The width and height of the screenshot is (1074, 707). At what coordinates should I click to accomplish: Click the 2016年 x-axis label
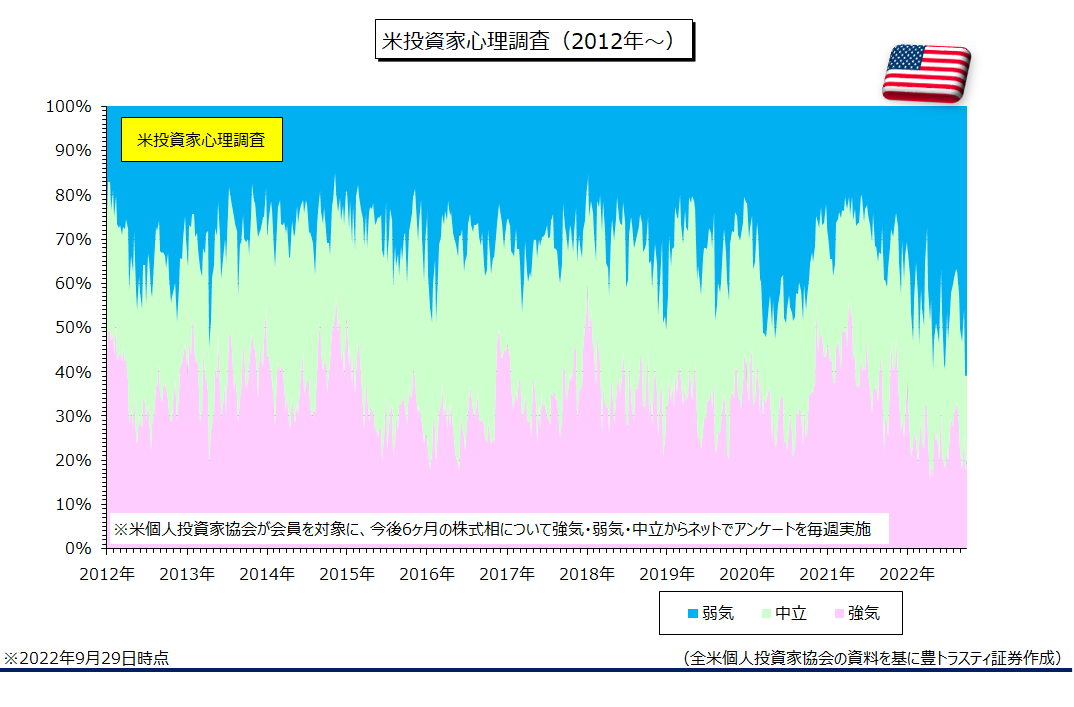[427, 574]
